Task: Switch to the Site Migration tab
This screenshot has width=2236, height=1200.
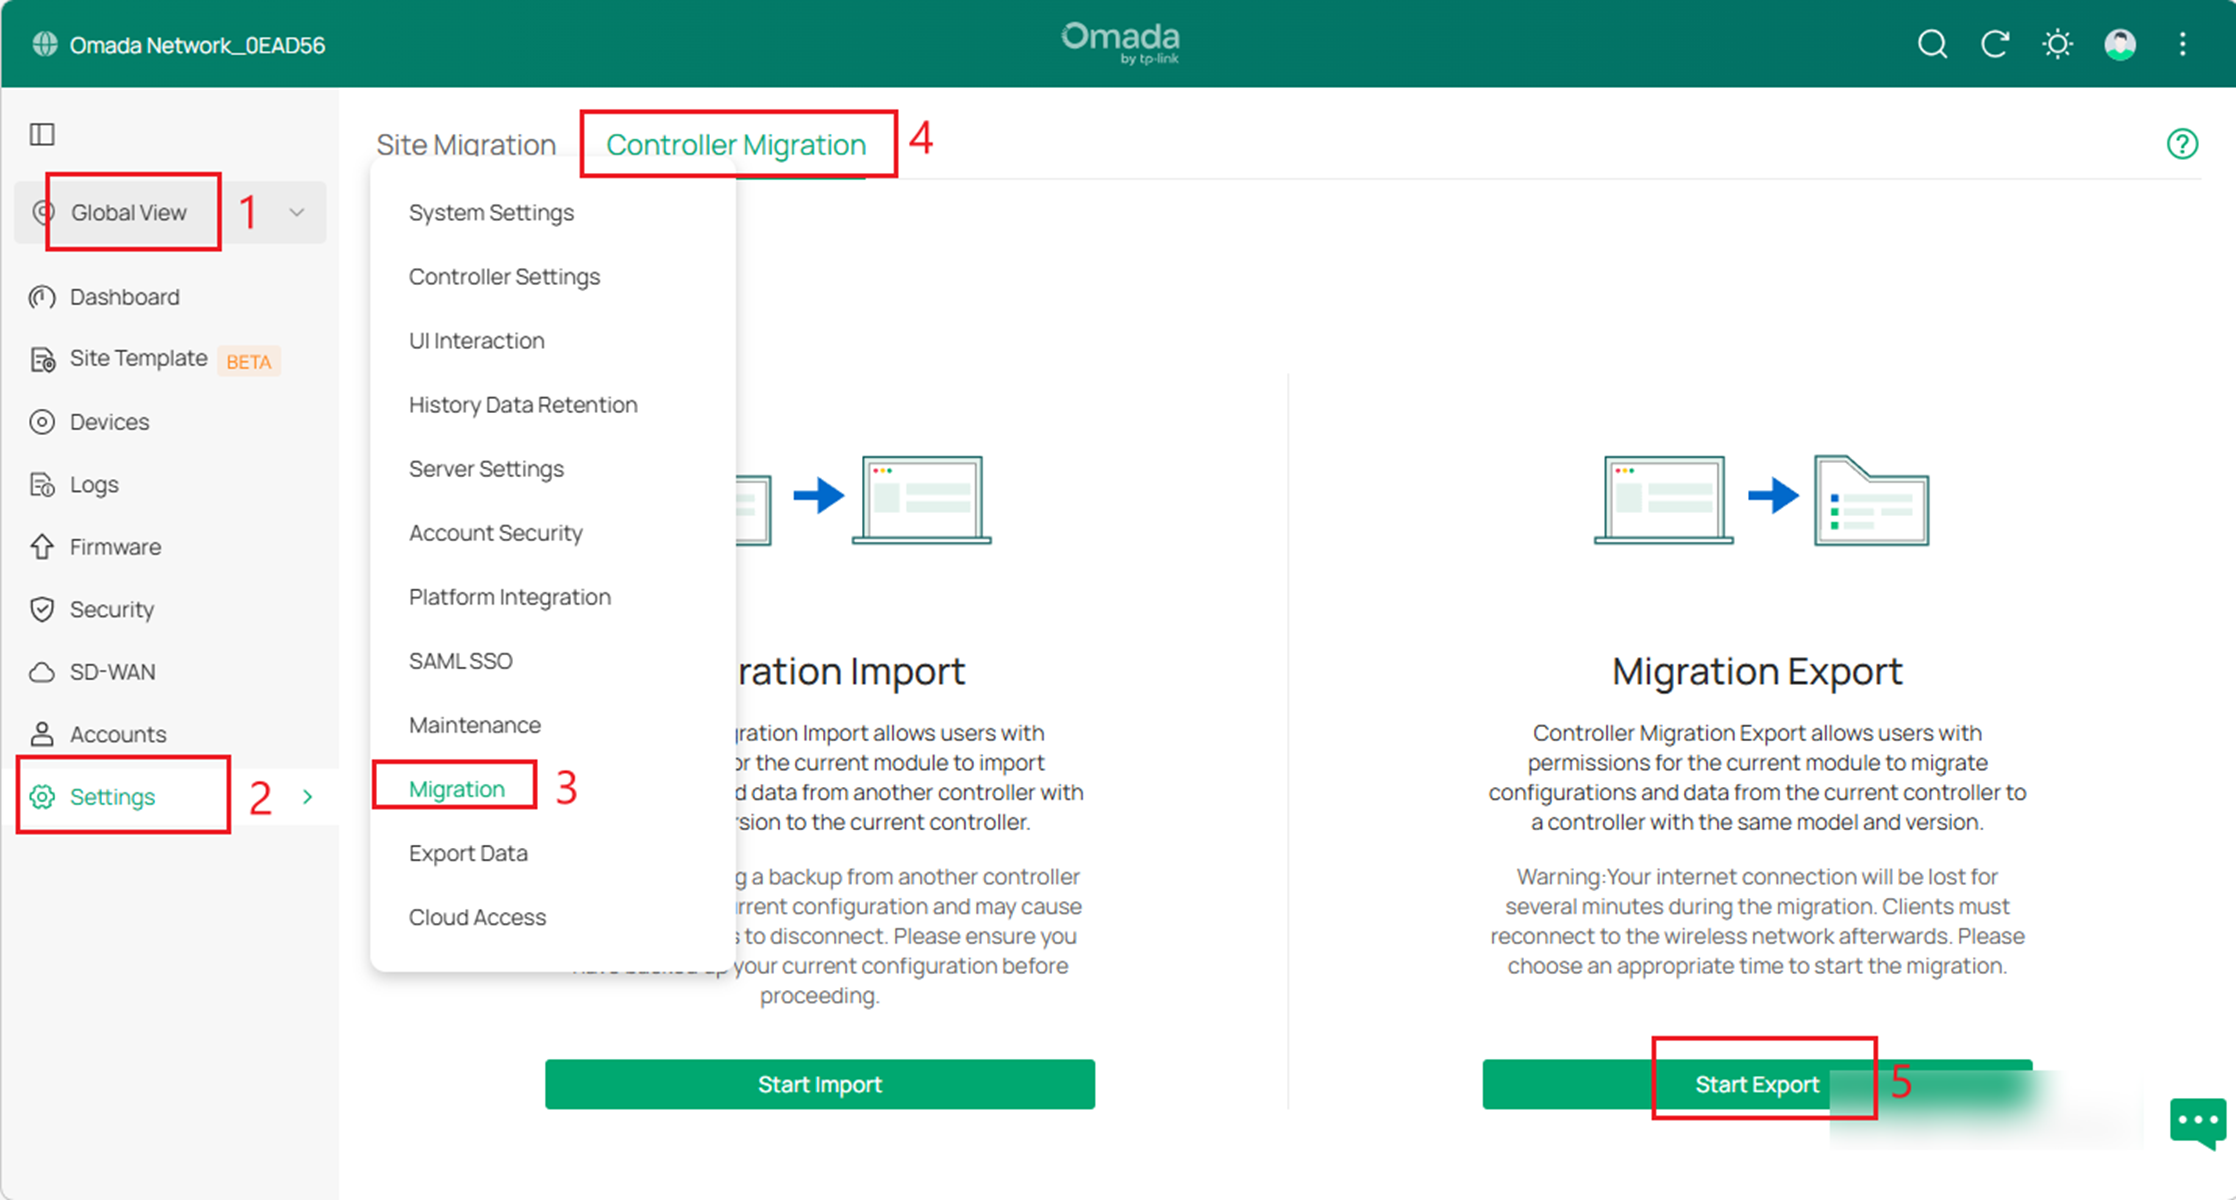Action: [466, 144]
